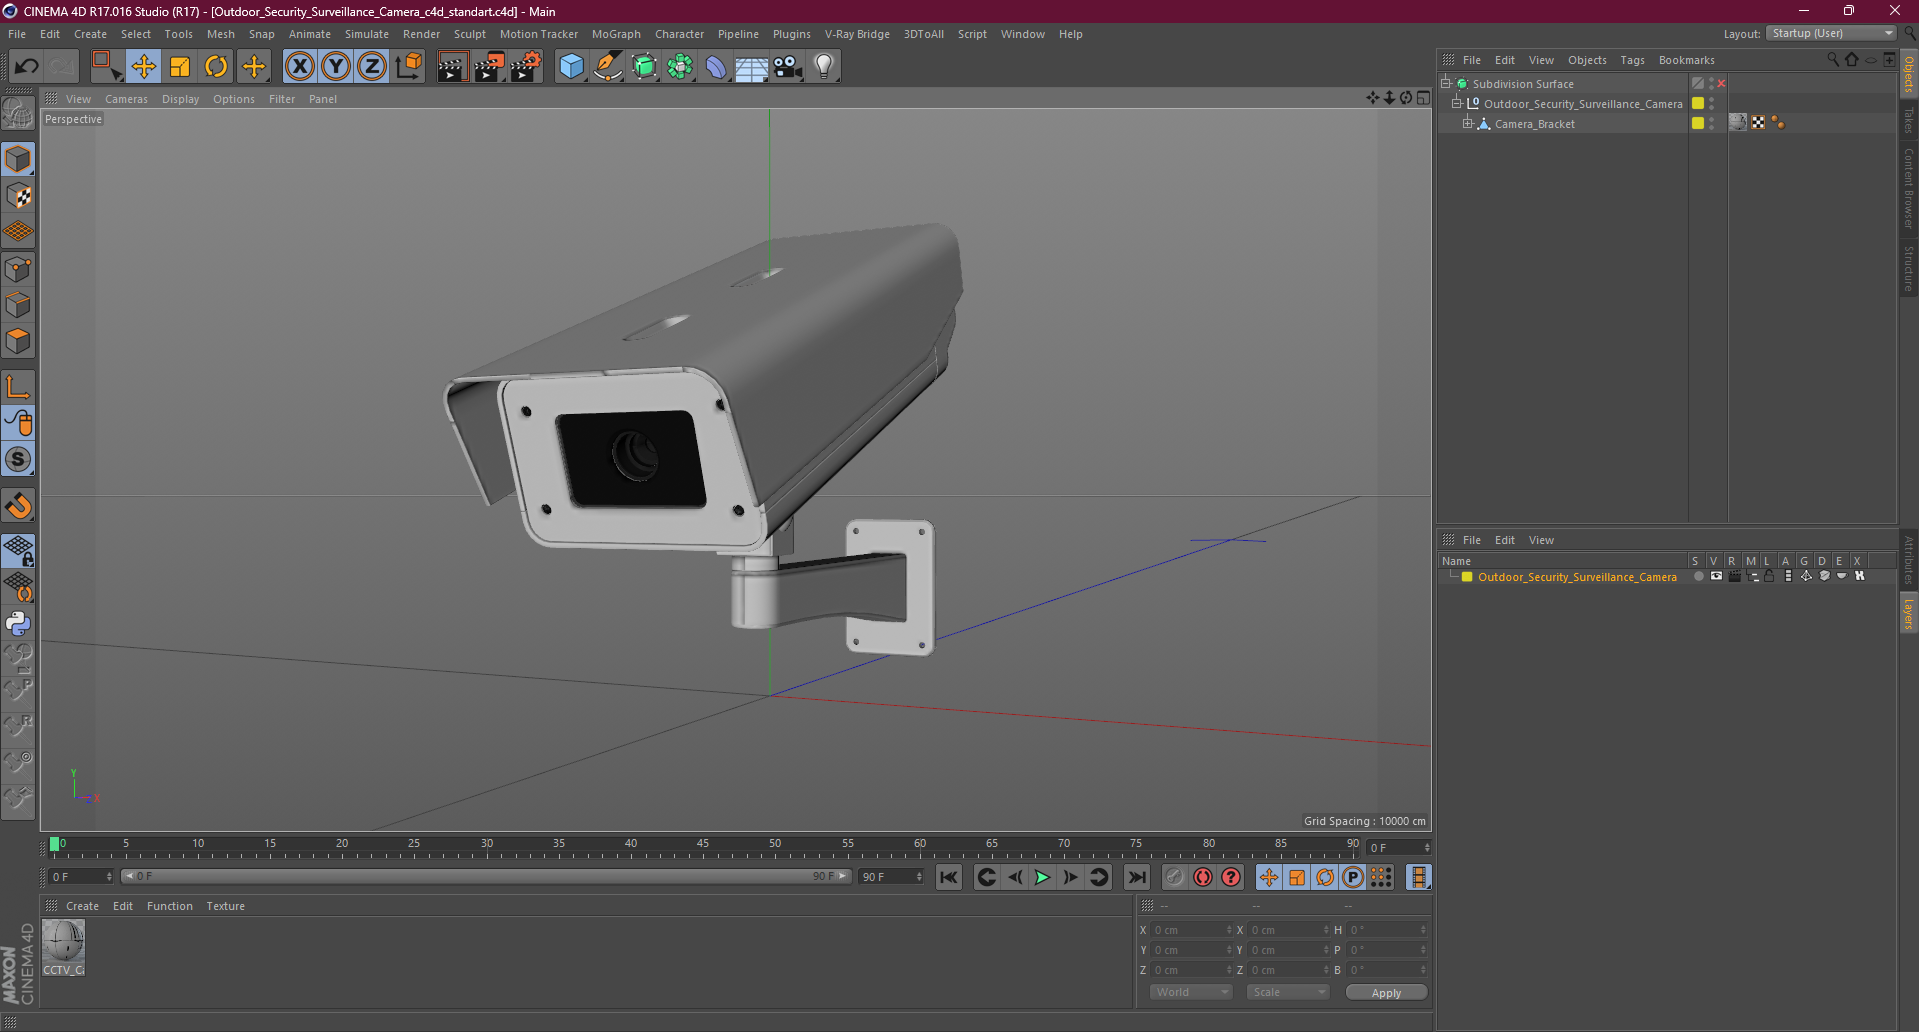The height and width of the screenshot is (1032, 1919).
Task: Select the Scale tool
Action: (180, 67)
